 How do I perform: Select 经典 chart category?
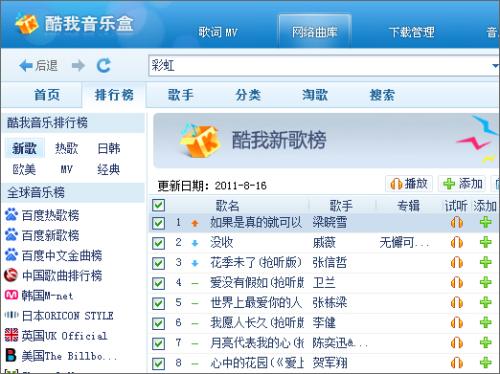(109, 169)
